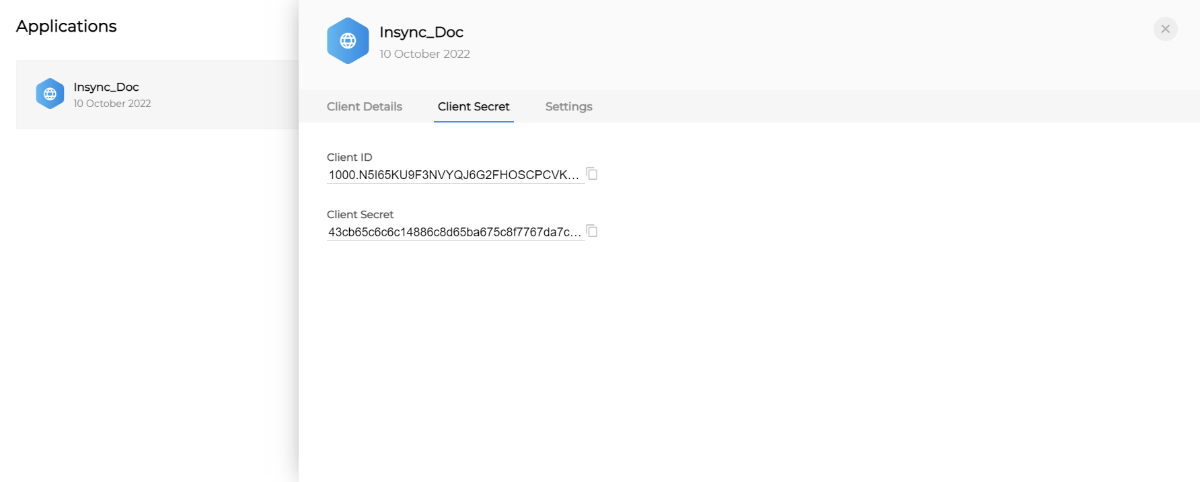
Task: Copy the Client ID value
Action: [x=592, y=174]
